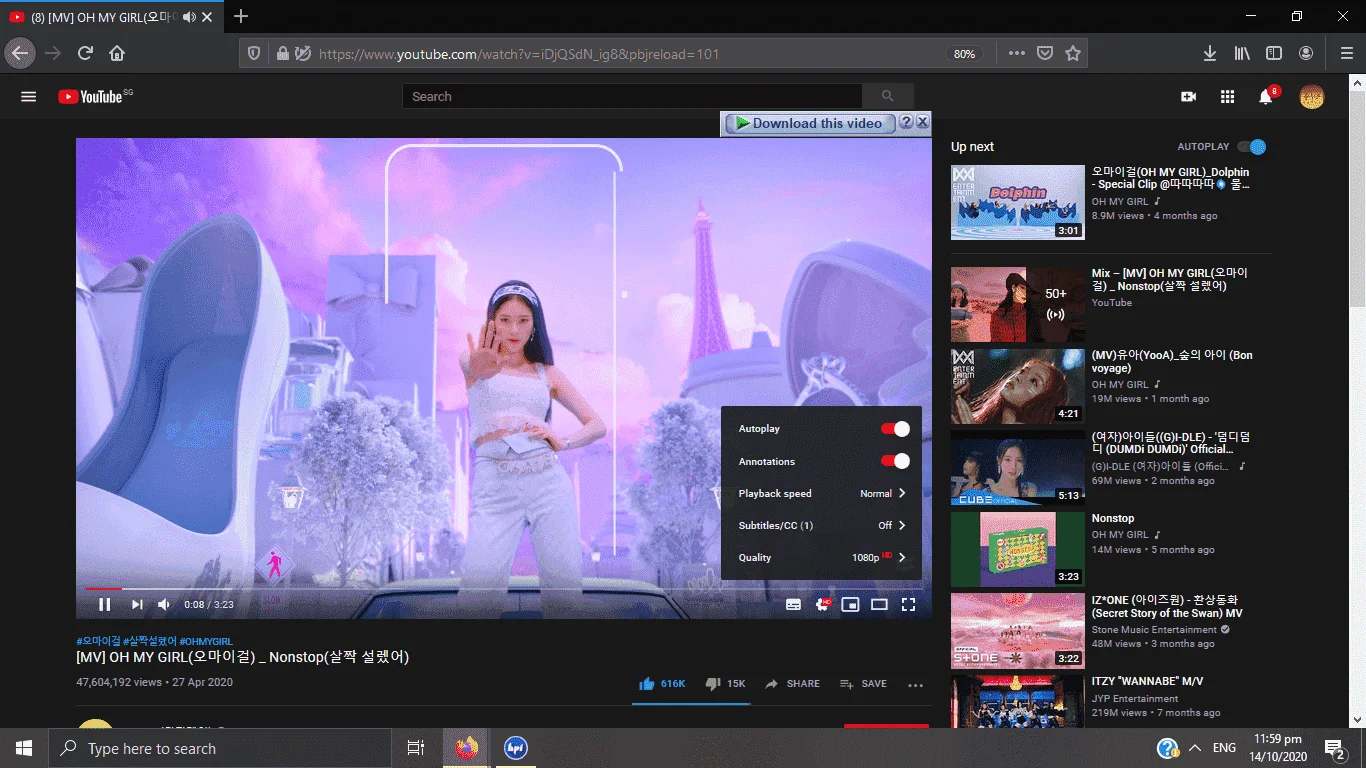
Task: Mute the tab via its speaker icon
Action: 189,17
